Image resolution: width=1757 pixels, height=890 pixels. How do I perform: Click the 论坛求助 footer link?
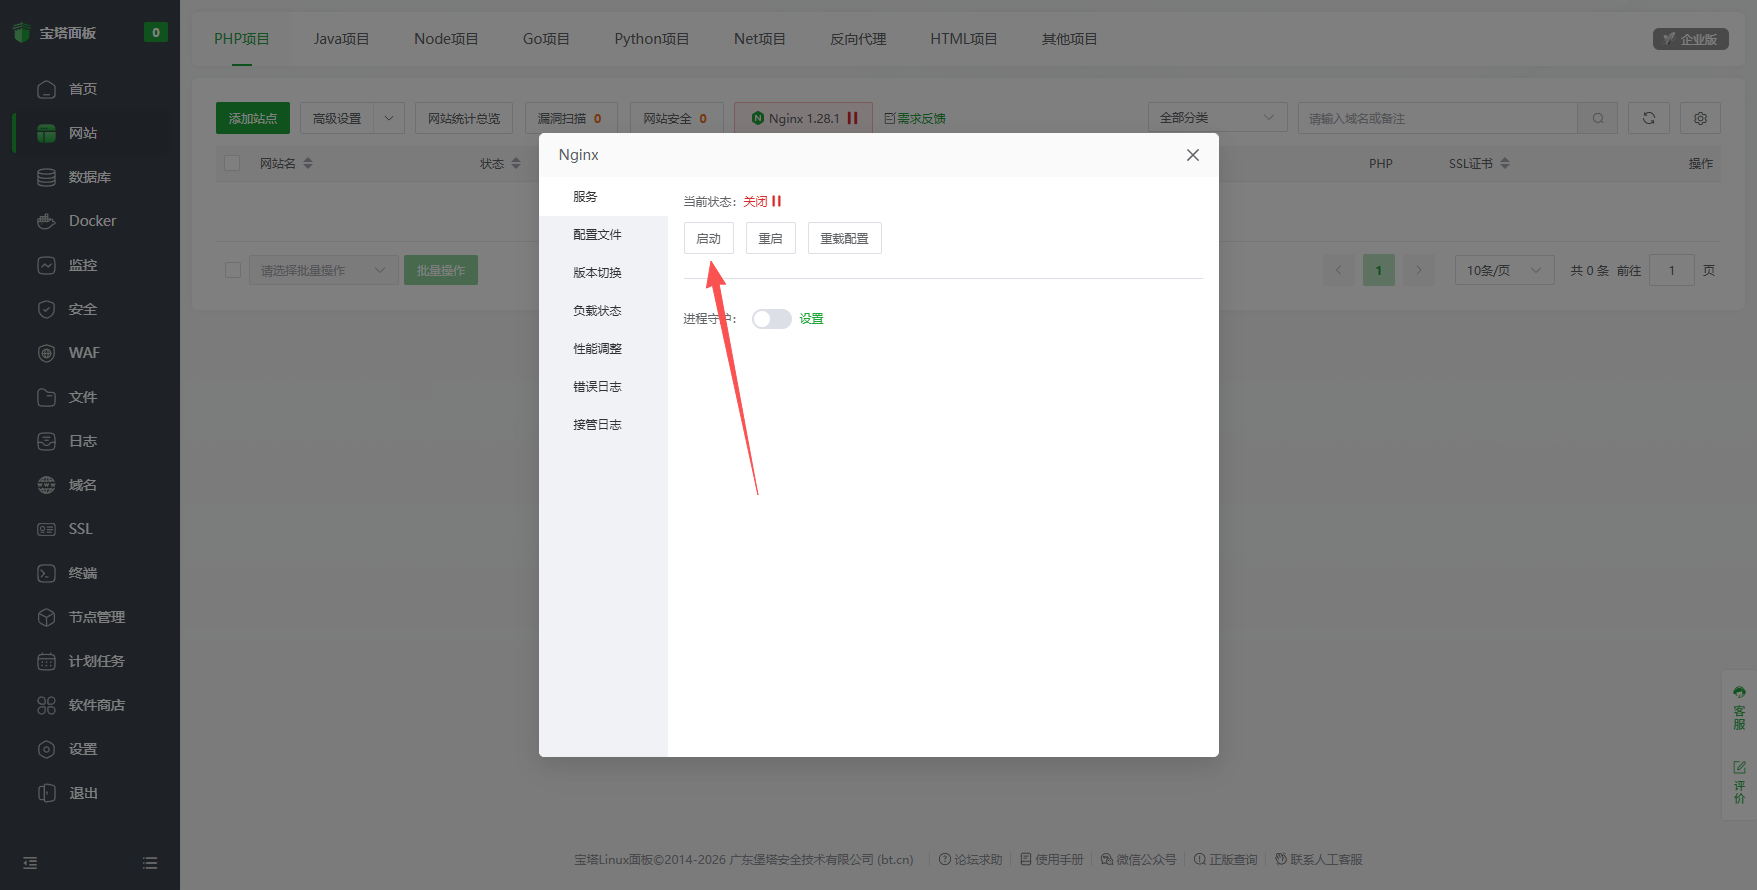tap(970, 860)
